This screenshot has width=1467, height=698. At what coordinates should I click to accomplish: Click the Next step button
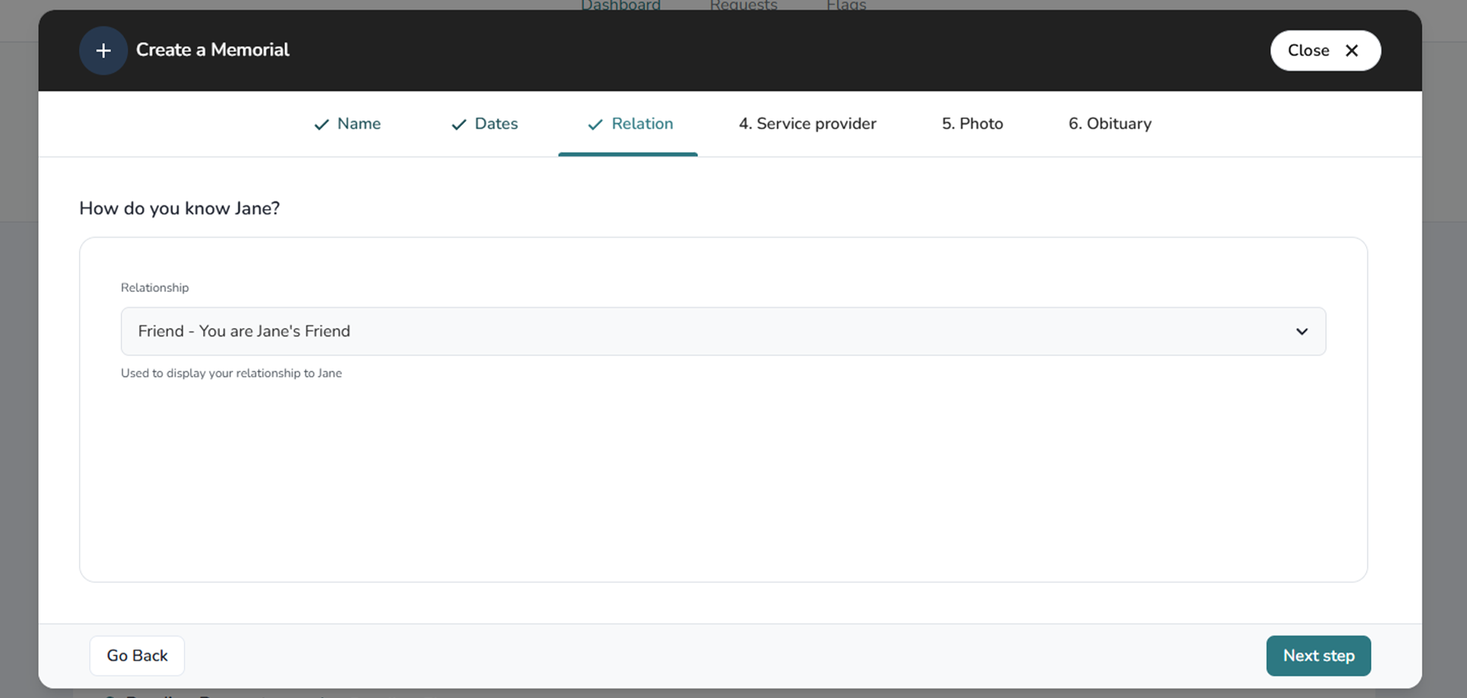coord(1317,656)
